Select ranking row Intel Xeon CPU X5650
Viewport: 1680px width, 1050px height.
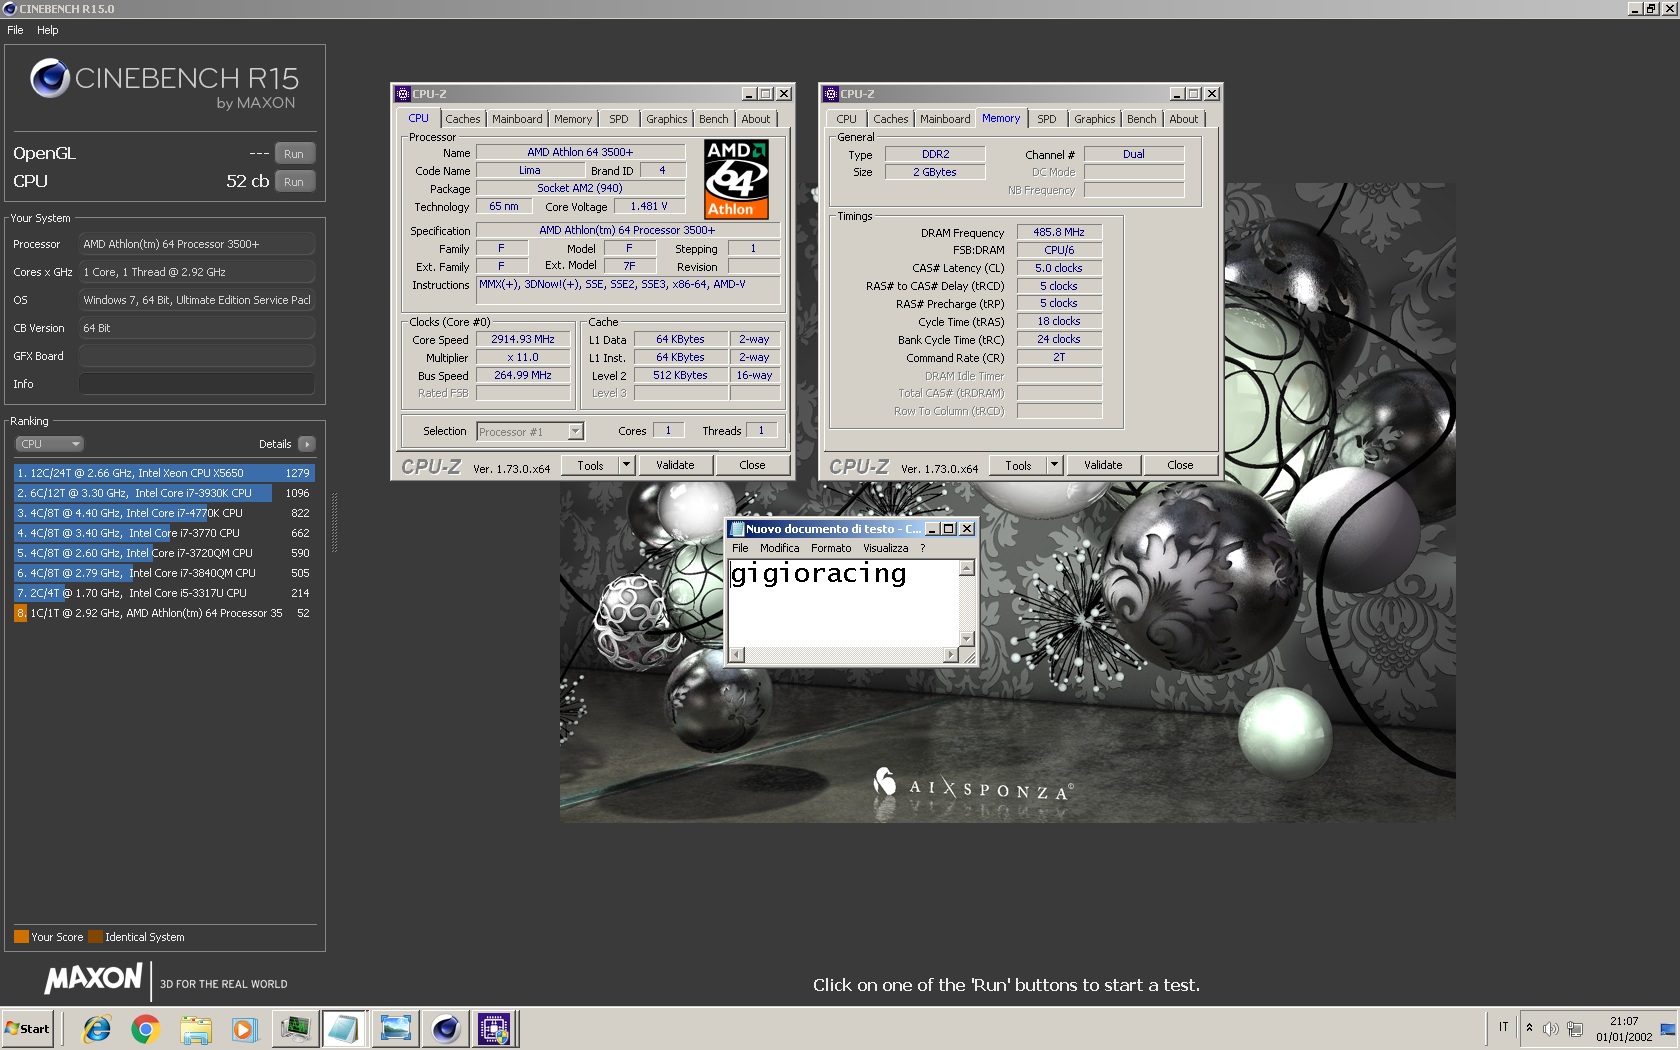click(x=164, y=473)
